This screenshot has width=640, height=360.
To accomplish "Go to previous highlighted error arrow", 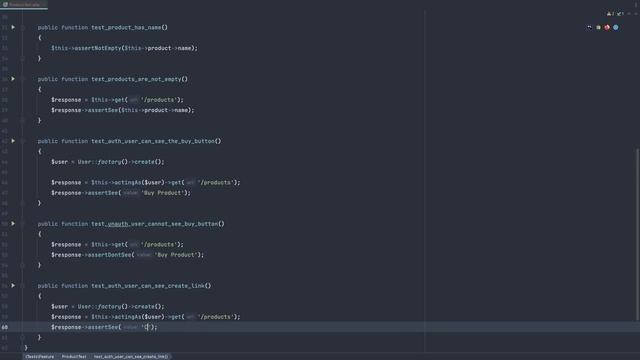I will pyautogui.click(x=629, y=14).
